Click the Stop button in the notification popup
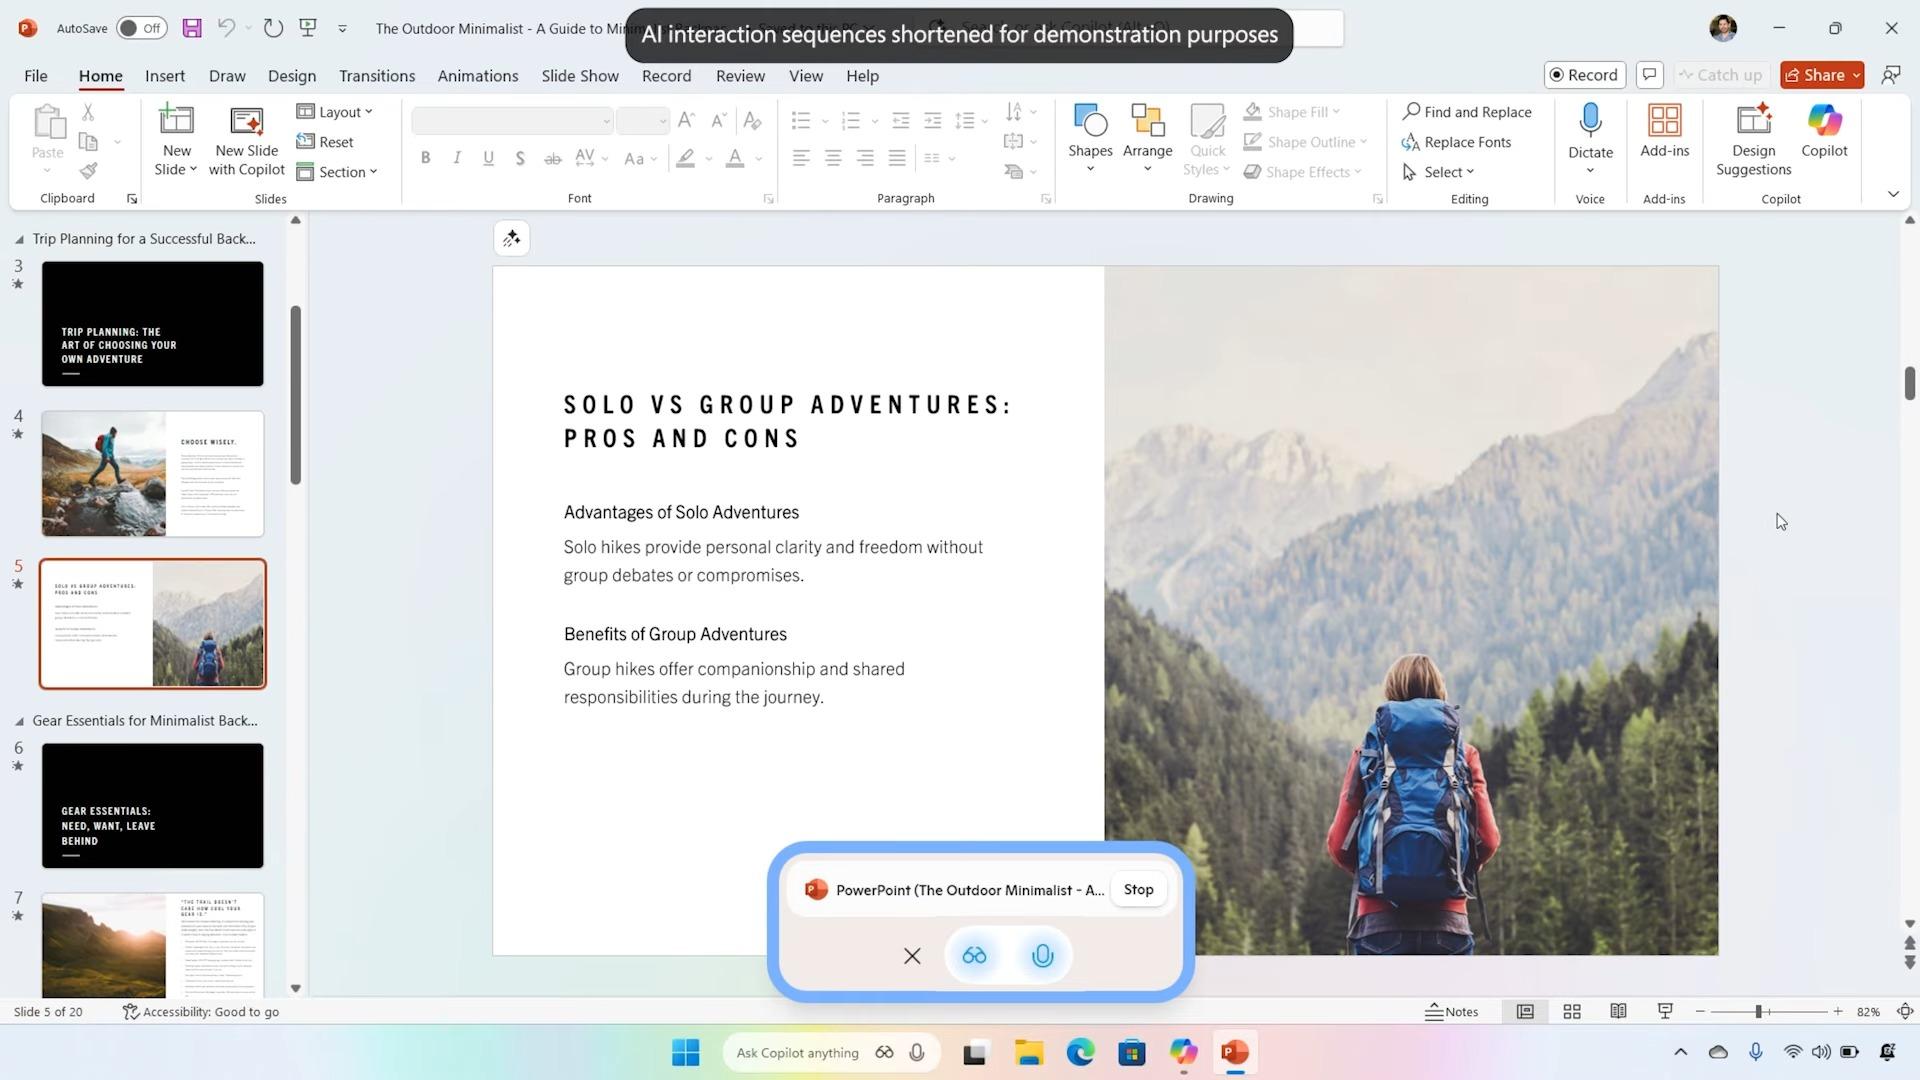 [x=1138, y=889]
